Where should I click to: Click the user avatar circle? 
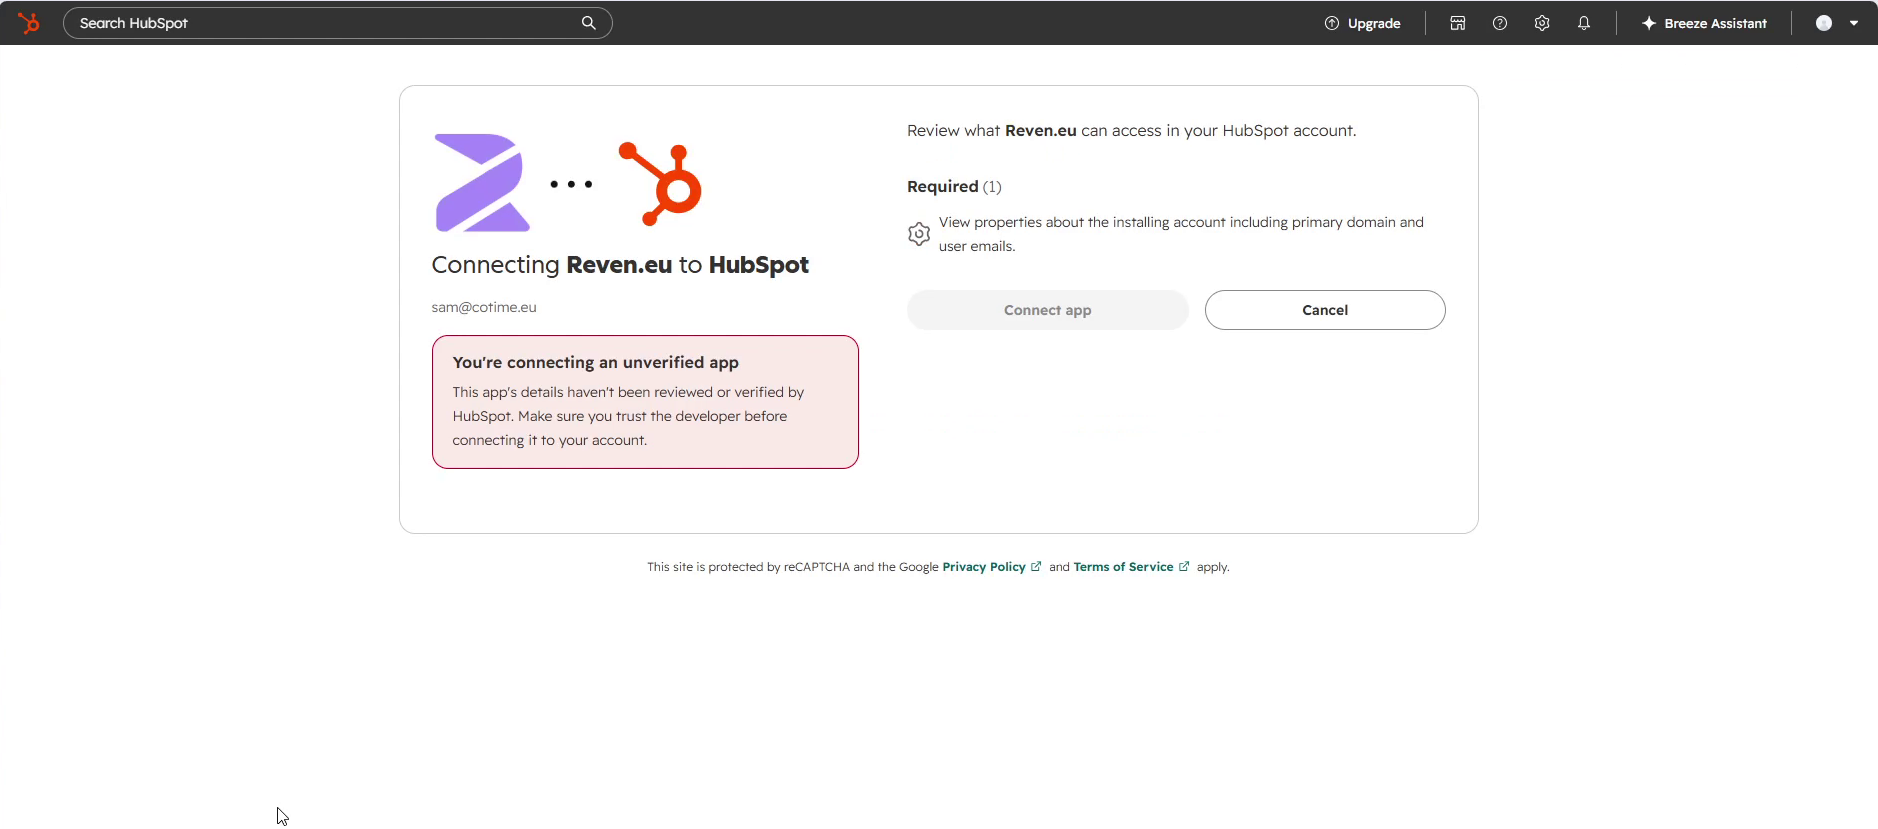(x=1824, y=23)
